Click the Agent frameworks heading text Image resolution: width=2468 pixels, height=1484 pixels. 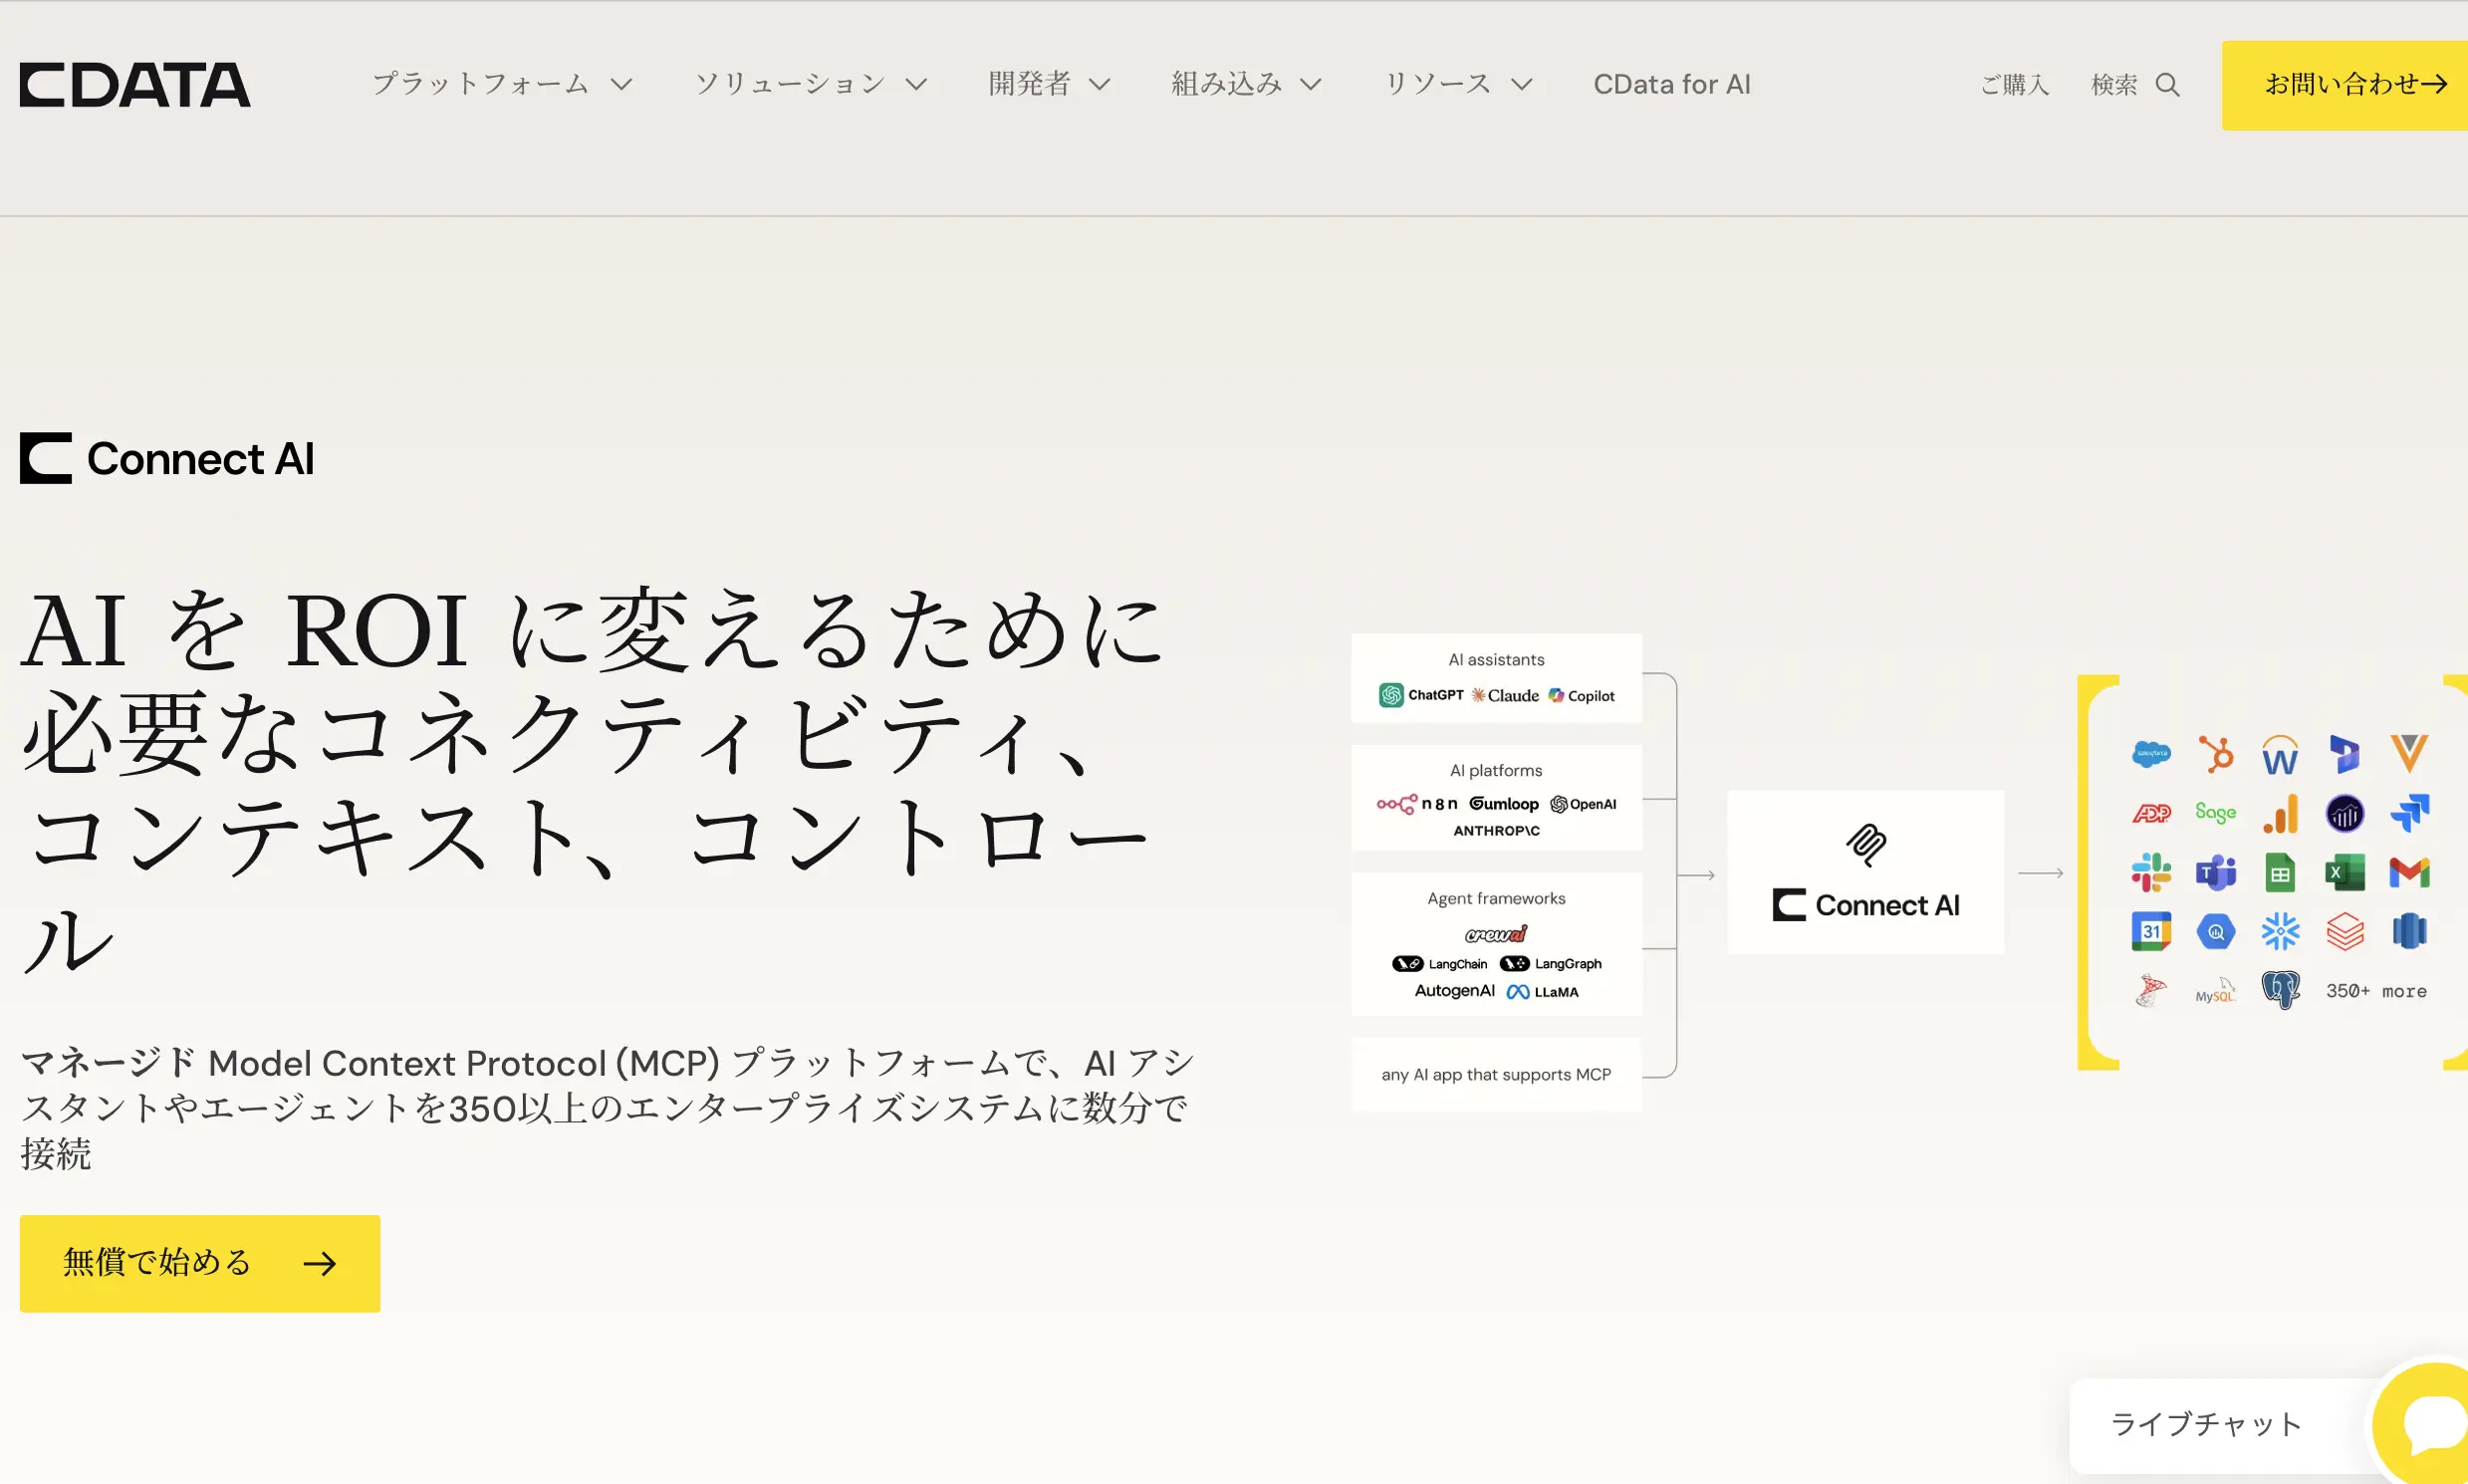pyautogui.click(x=1496, y=899)
